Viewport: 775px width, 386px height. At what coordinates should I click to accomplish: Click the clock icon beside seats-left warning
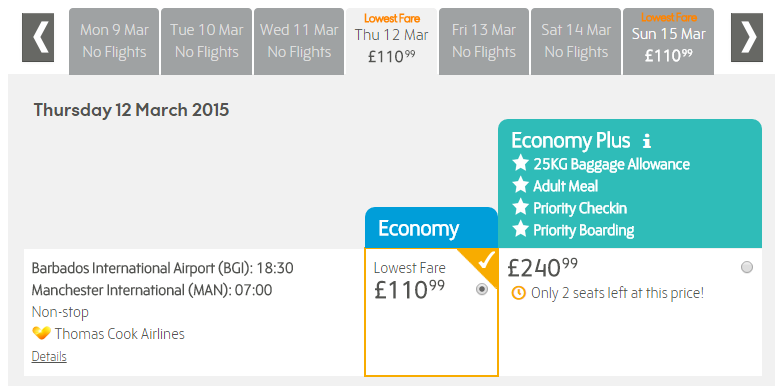pyautogui.click(x=518, y=294)
